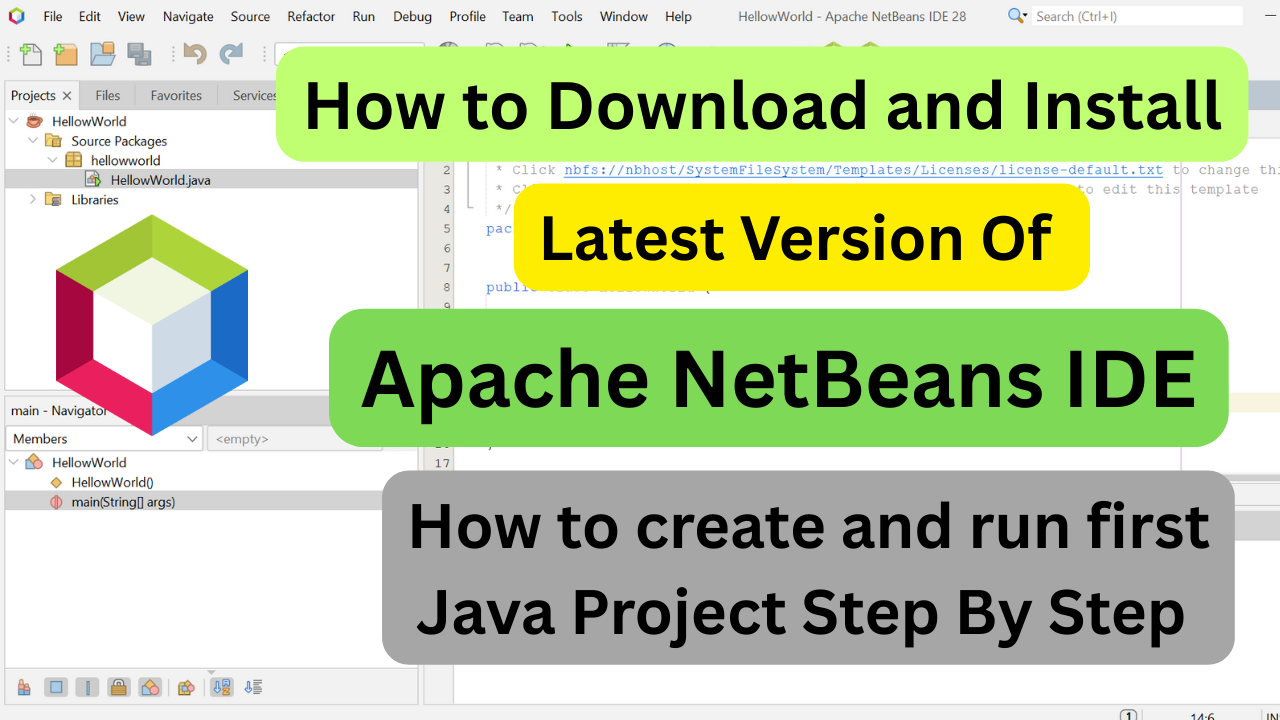1280x720 pixels.
Task: Select HellowWorld.java in the Projects tree
Action: point(160,180)
